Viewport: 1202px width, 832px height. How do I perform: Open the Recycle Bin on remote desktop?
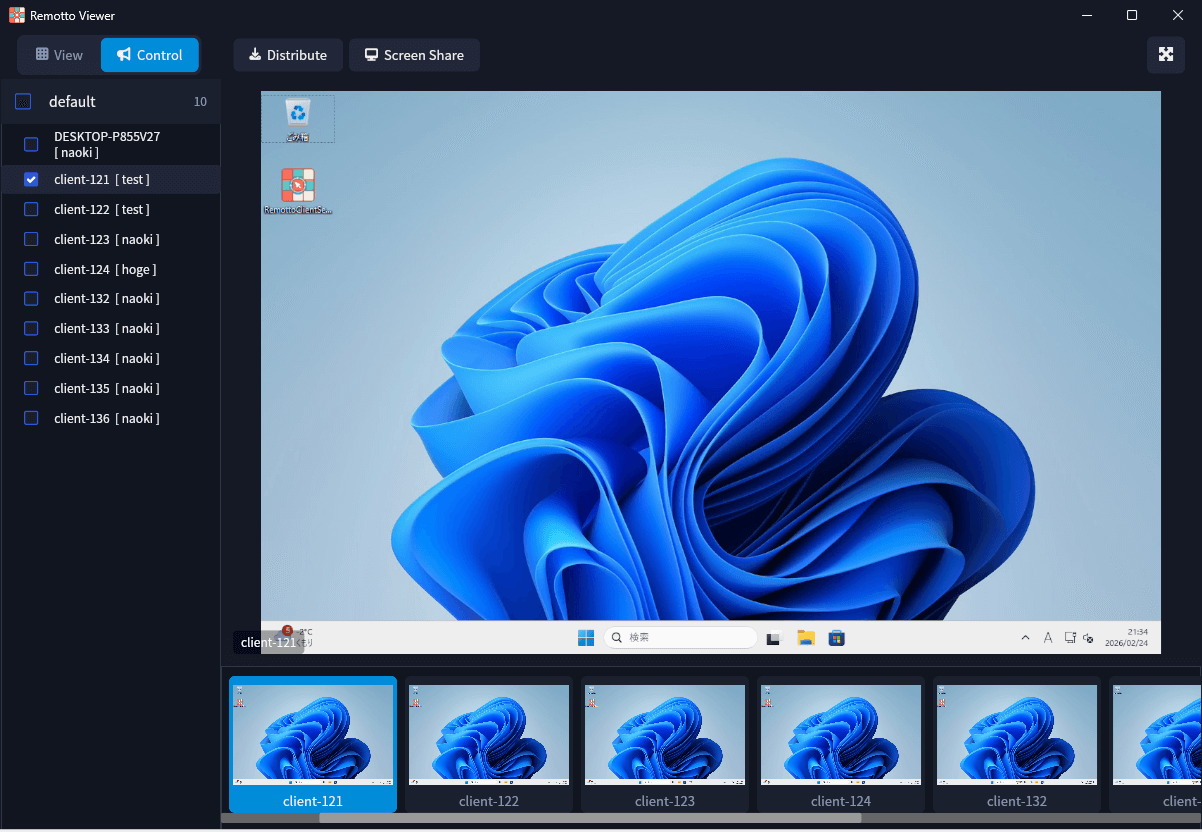(x=297, y=113)
